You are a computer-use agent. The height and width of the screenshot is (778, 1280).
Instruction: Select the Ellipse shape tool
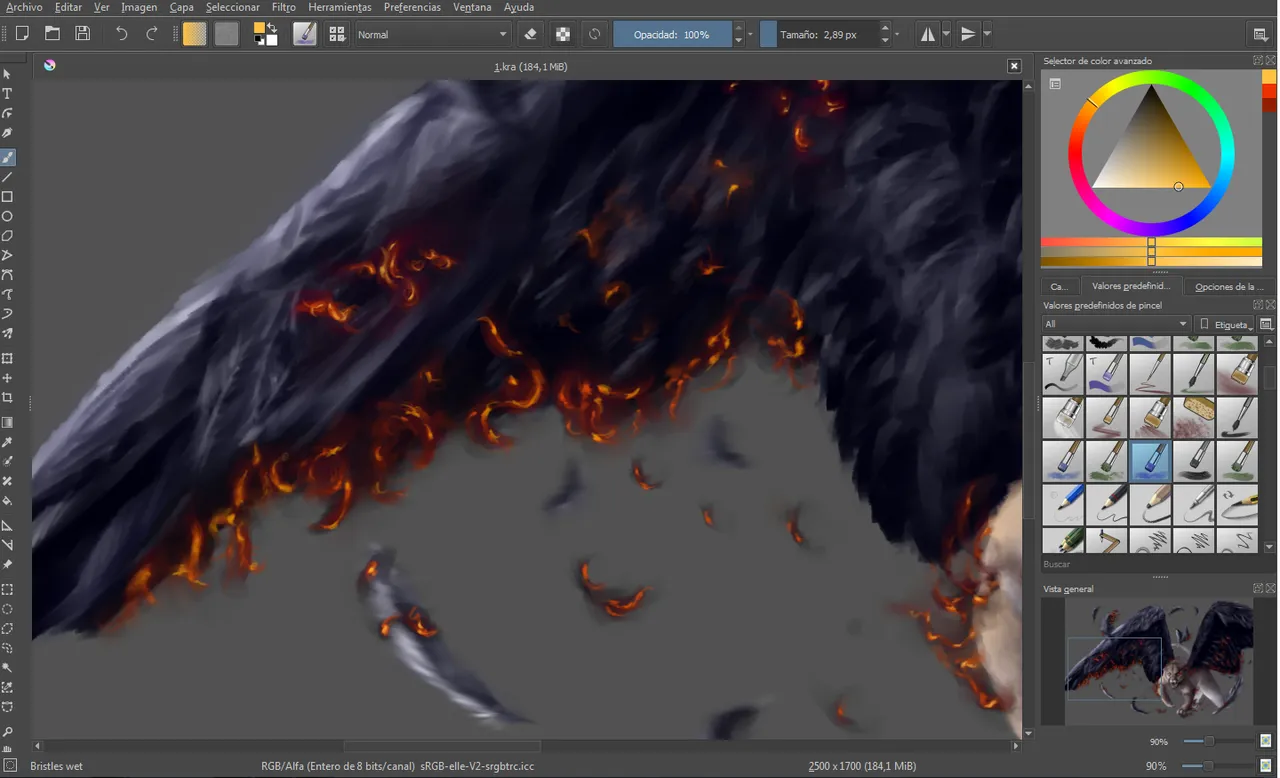(7, 216)
